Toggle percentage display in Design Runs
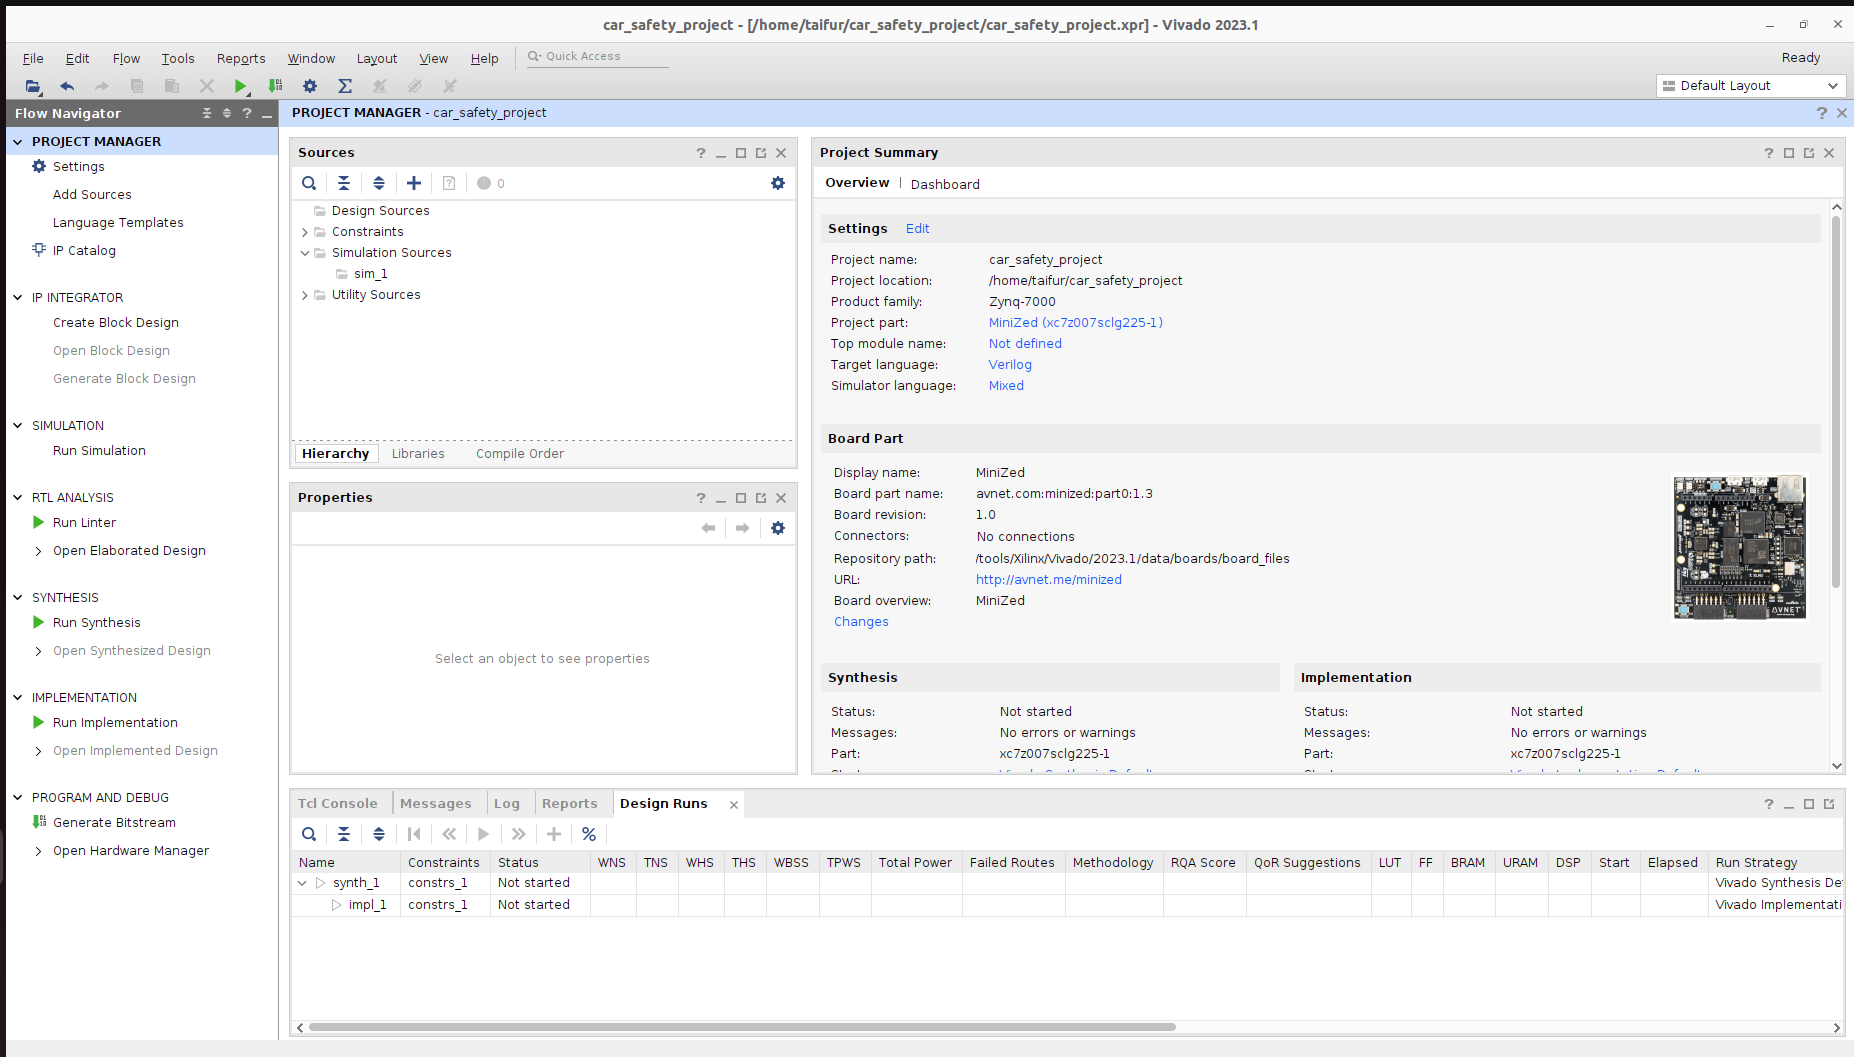This screenshot has width=1854, height=1057. click(x=589, y=834)
